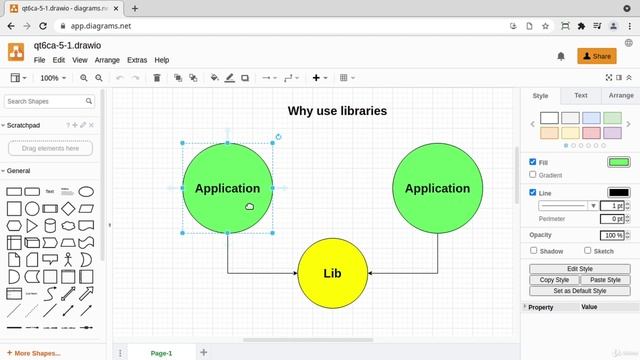The width and height of the screenshot is (640, 360).
Task: Select the triangle shape in General
Action: pos(32,226)
